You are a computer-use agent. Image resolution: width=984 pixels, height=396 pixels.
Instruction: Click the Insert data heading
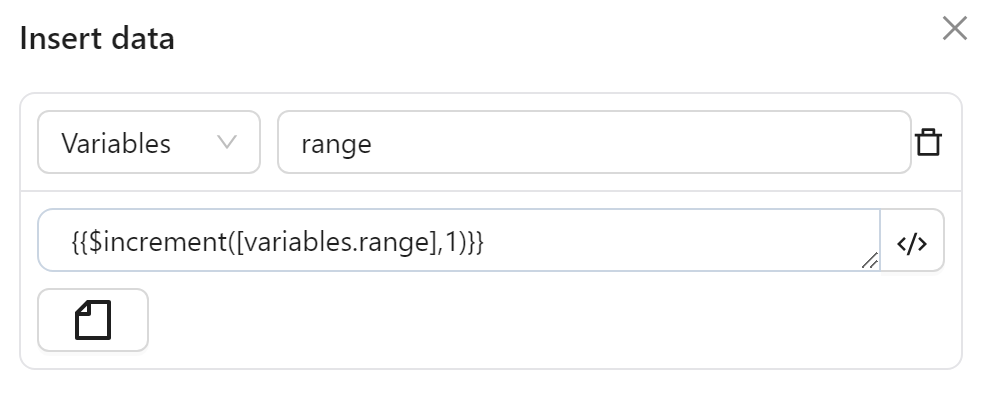pos(97,38)
